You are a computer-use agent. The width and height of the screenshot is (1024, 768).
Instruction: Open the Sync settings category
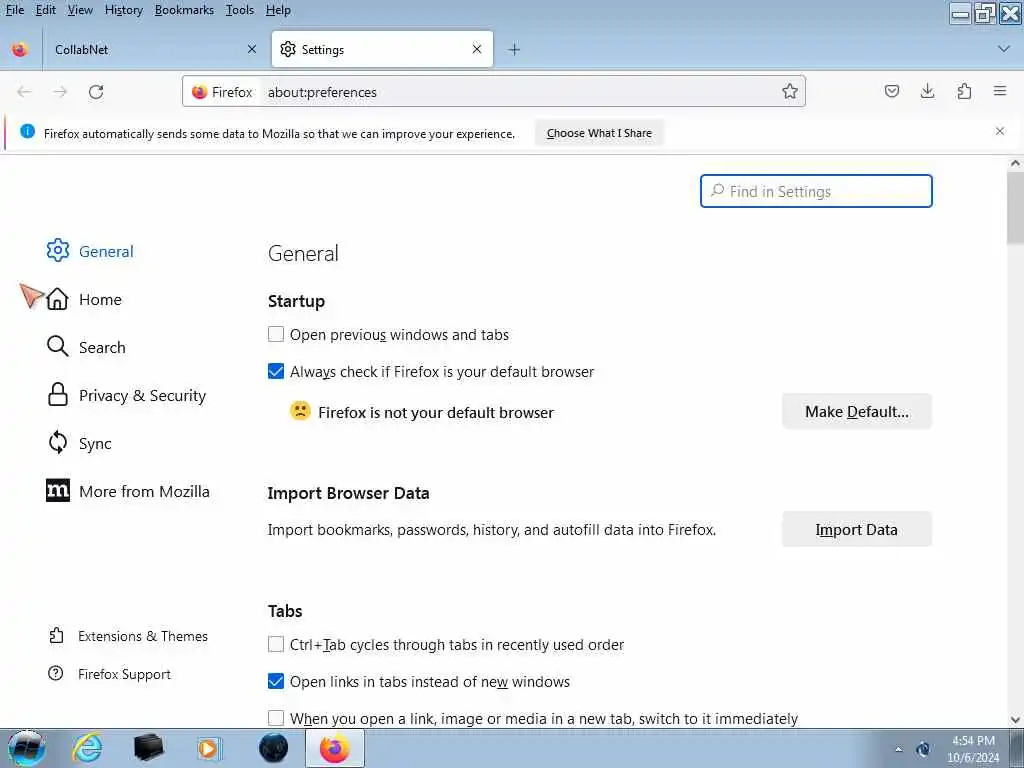click(x=79, y=443)
